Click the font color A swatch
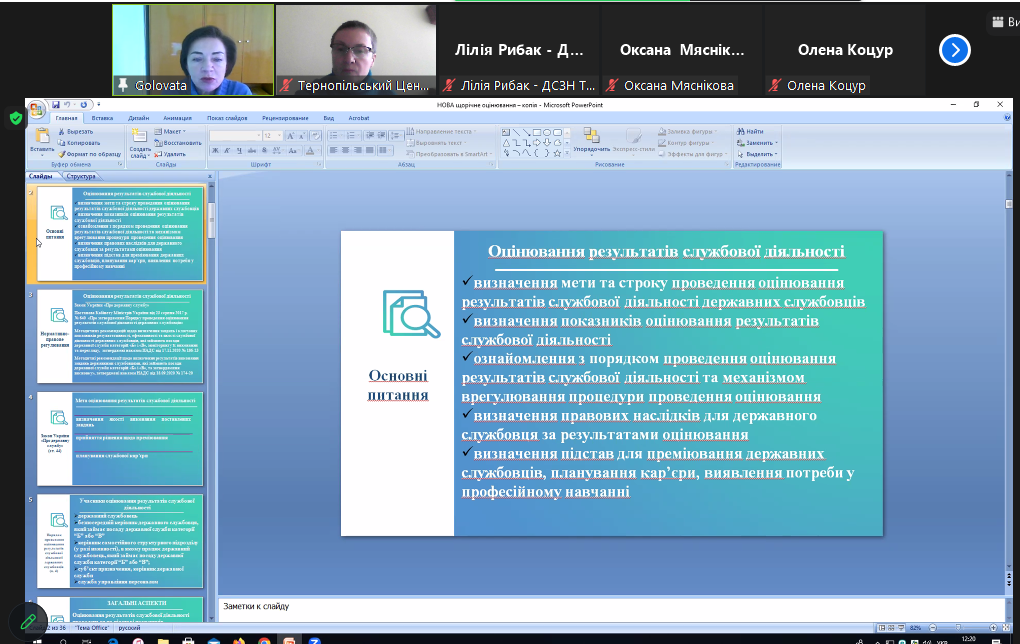The height and width of the screenshot is (644, 1020). click(x=310, y=150)
